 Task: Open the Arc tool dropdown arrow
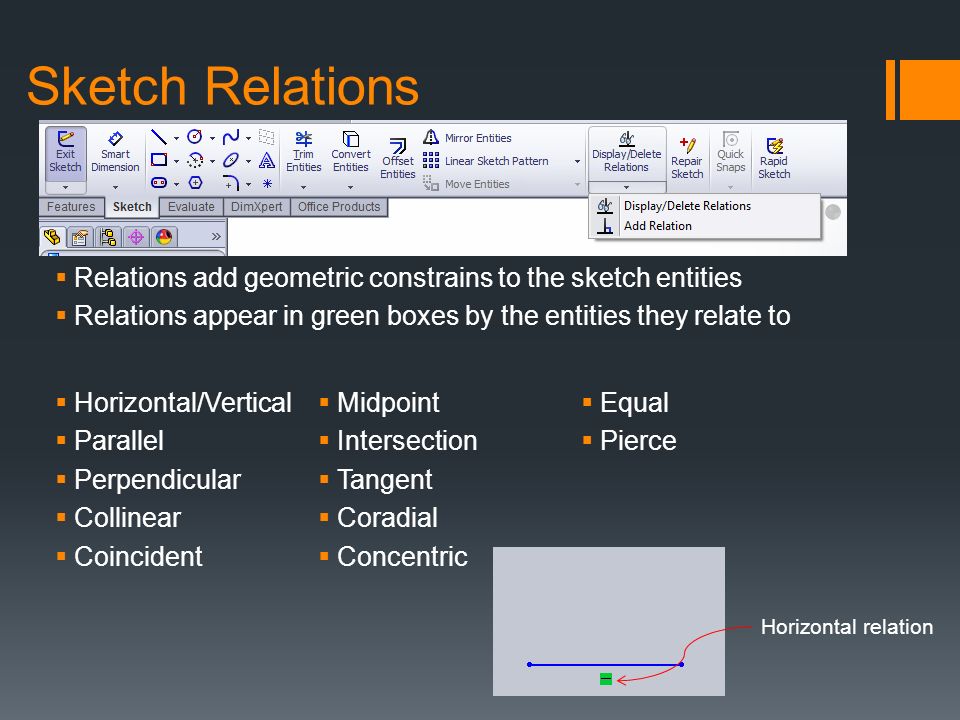point(212,162)
